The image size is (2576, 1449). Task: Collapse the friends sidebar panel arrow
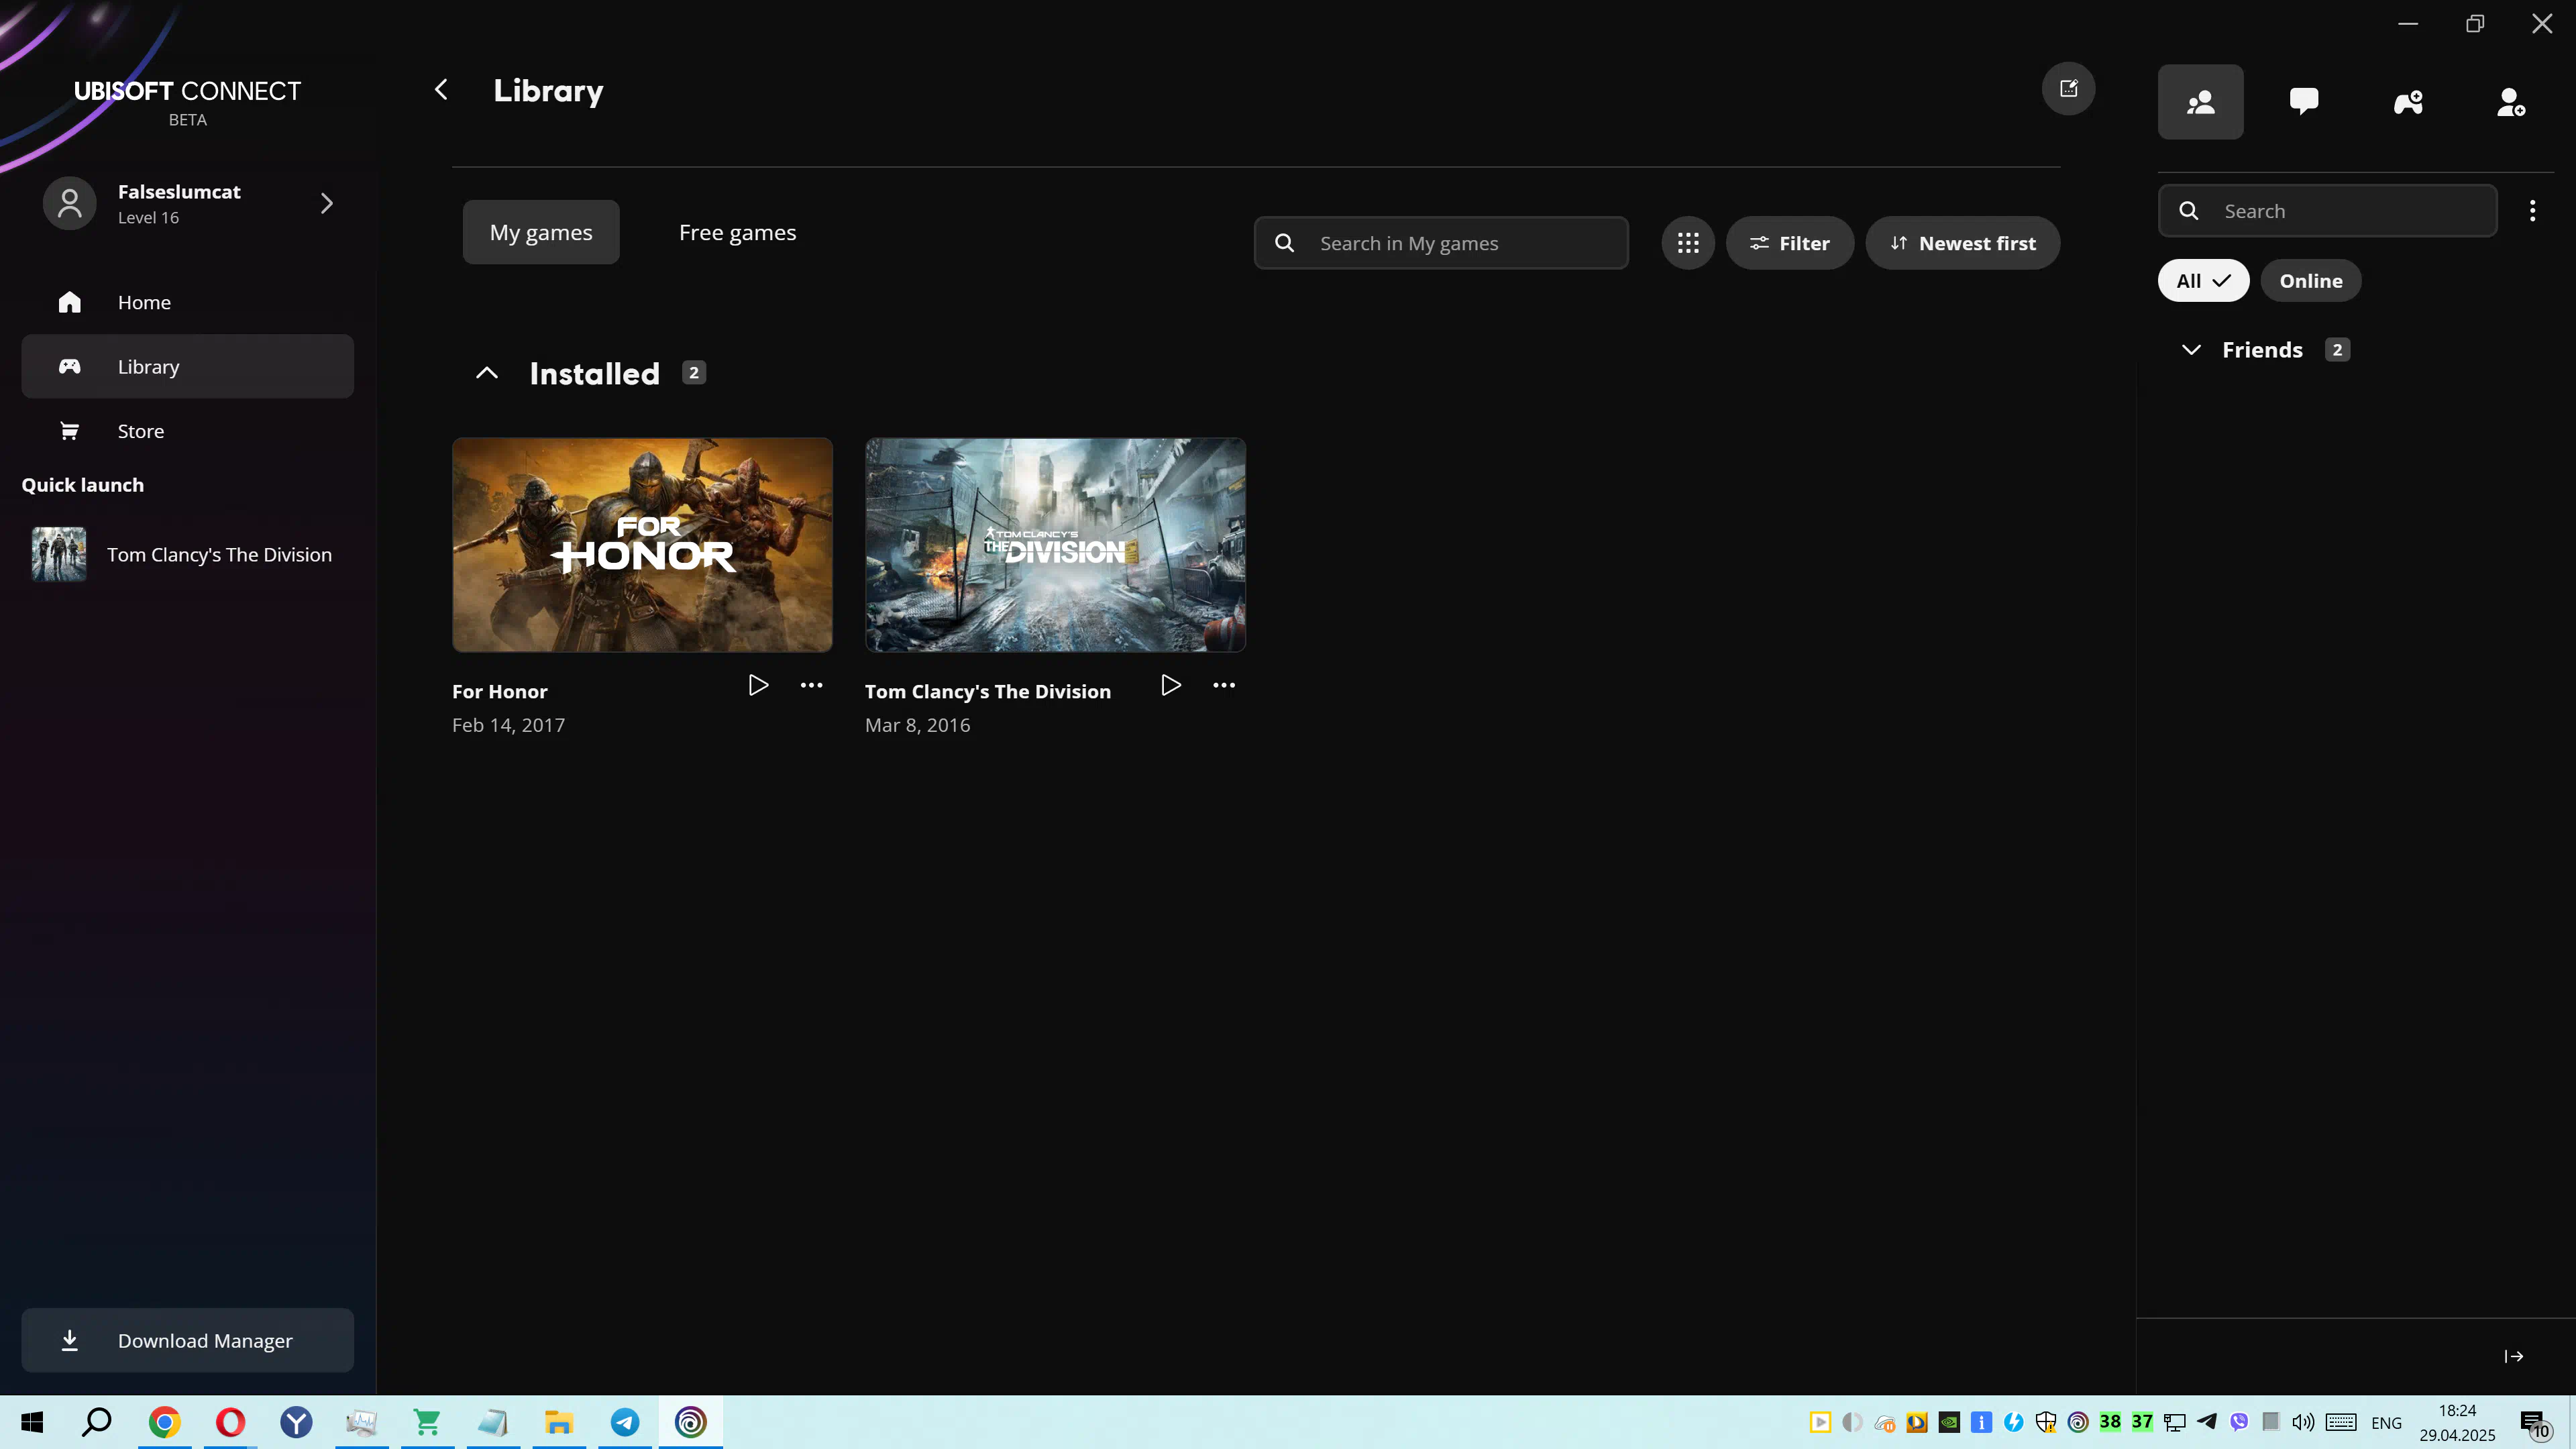point(2513,1356)
